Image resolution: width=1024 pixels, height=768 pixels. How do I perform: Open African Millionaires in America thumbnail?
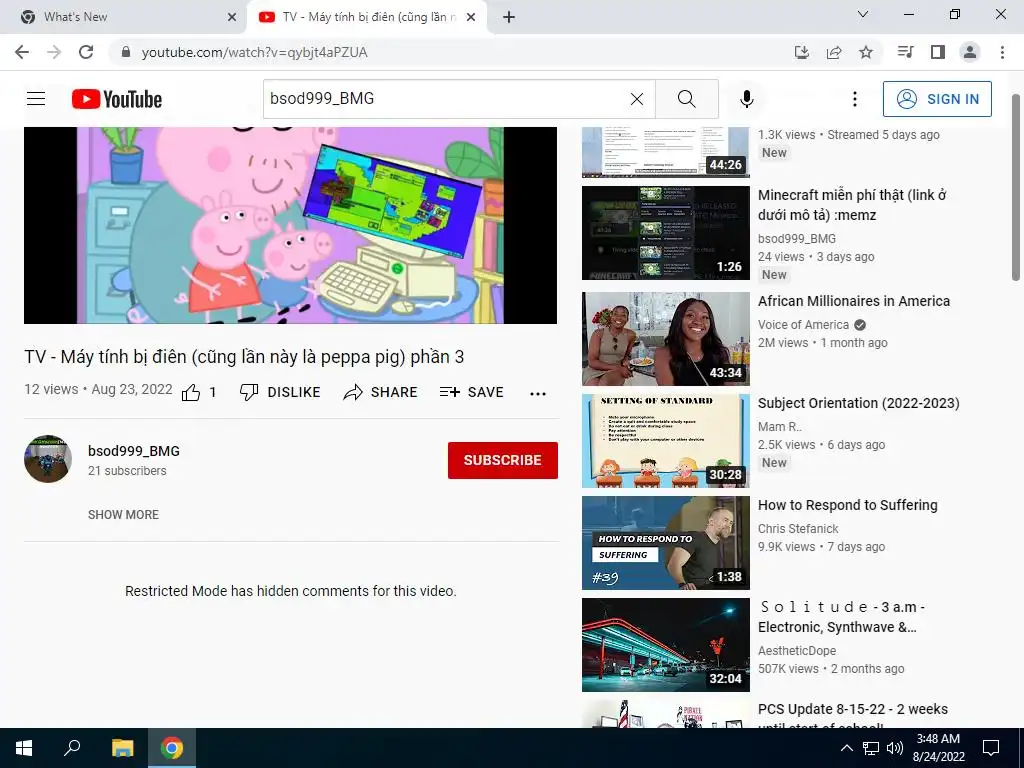click(665, 339)
